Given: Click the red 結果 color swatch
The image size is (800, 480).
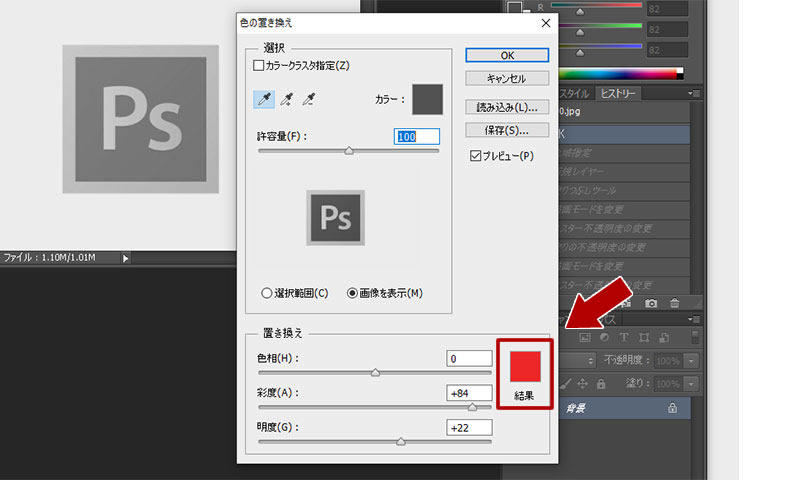Looking at the screenshot, I should (x=525, y=366).
